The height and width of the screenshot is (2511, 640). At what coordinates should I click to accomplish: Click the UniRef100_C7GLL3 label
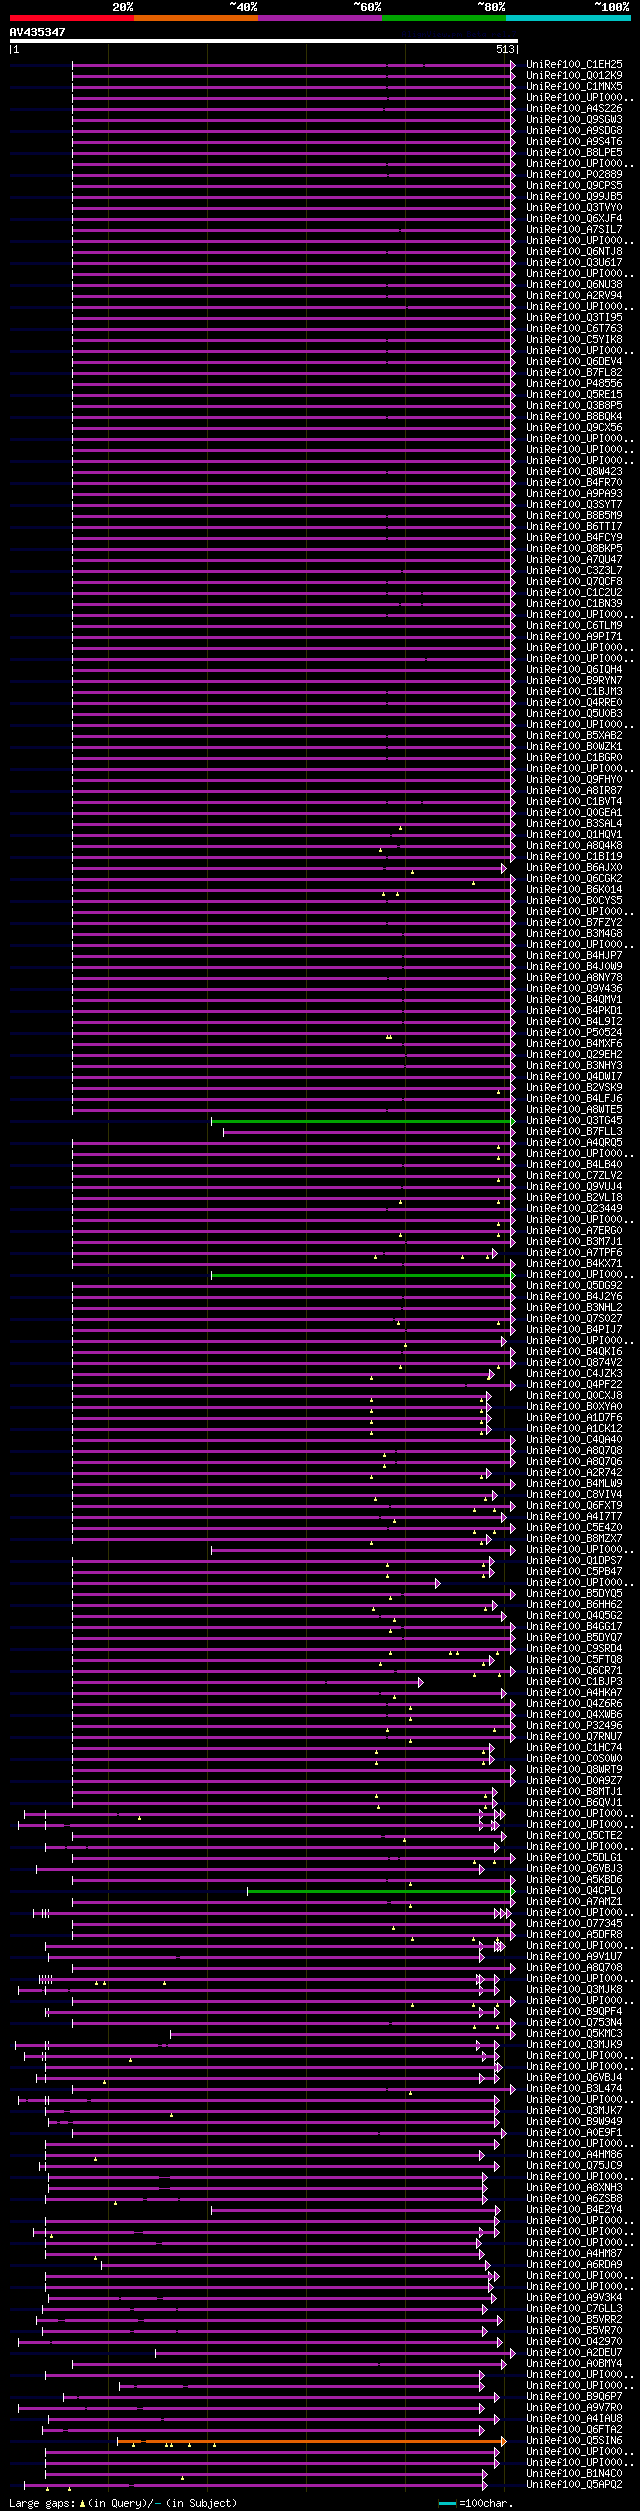574,2308
